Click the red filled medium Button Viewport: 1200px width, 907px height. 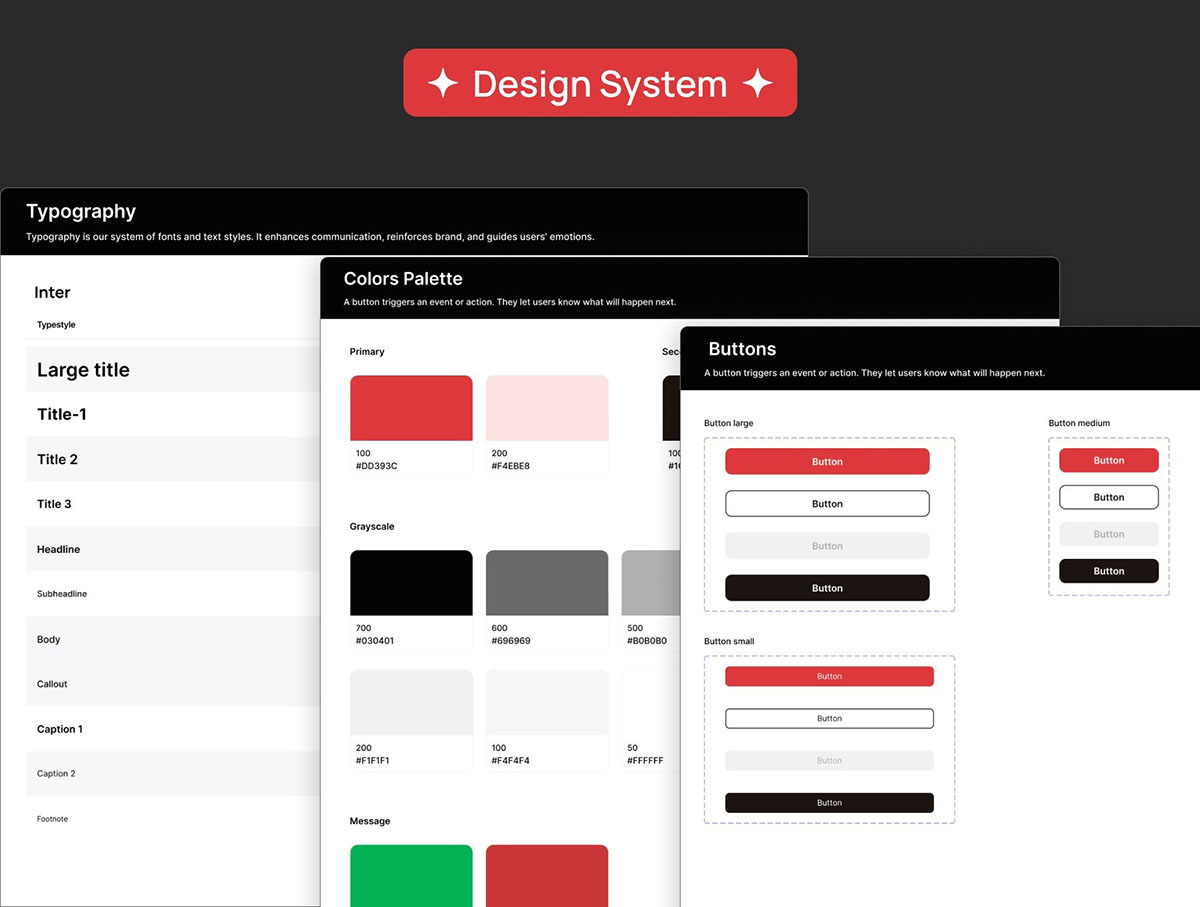(1109, 460)
